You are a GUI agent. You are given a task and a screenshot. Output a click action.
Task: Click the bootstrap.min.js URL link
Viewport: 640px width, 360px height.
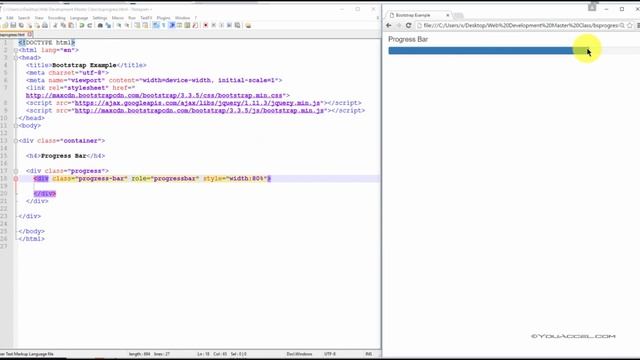pyautogui.click(x=199, y=111)
